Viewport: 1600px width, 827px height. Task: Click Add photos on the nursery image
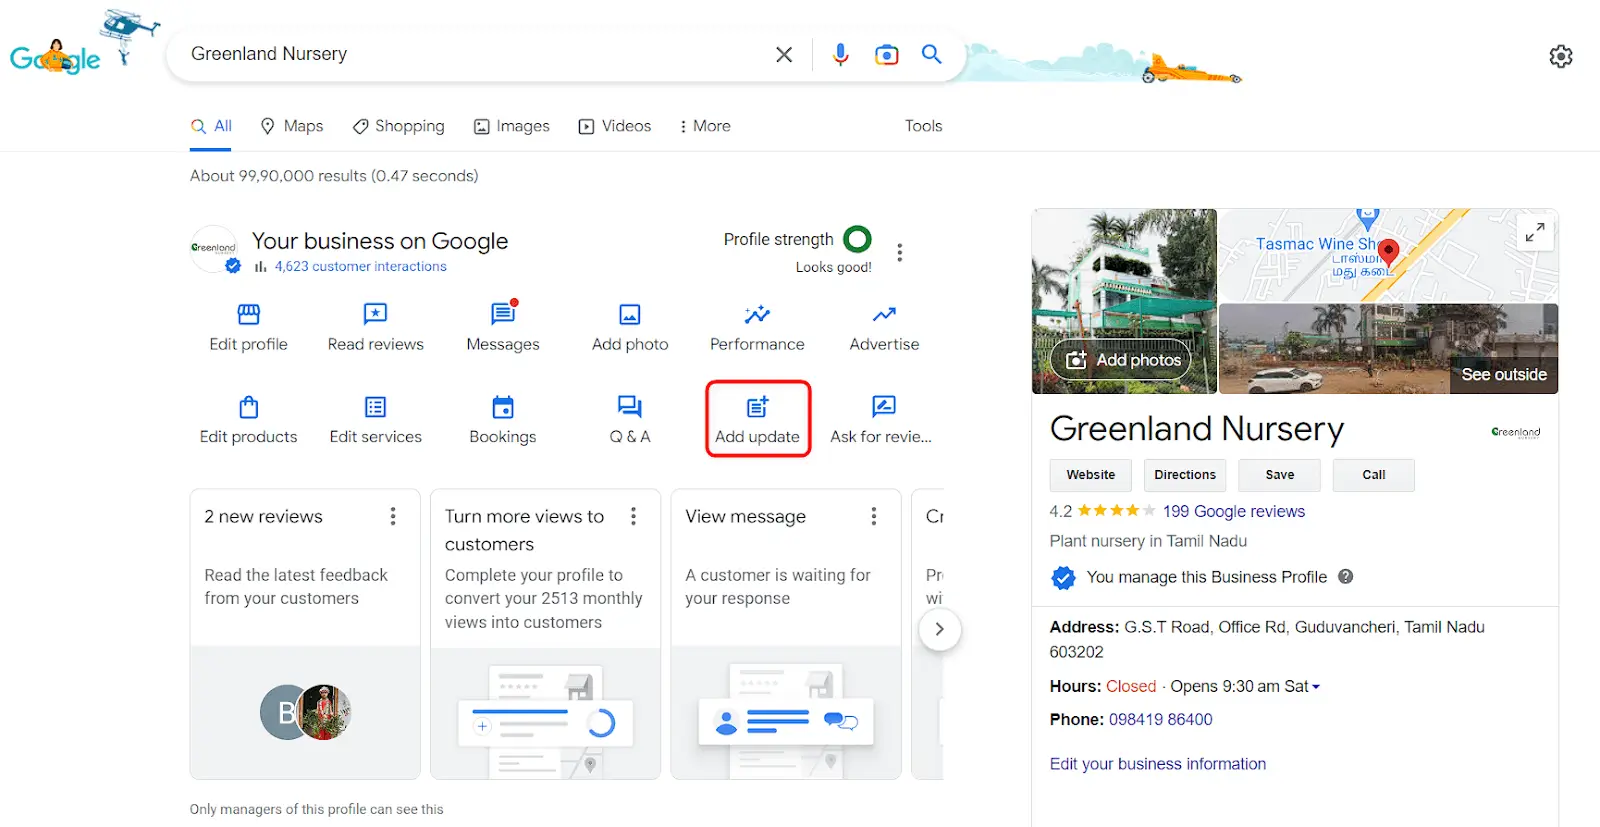[1121, 360]
